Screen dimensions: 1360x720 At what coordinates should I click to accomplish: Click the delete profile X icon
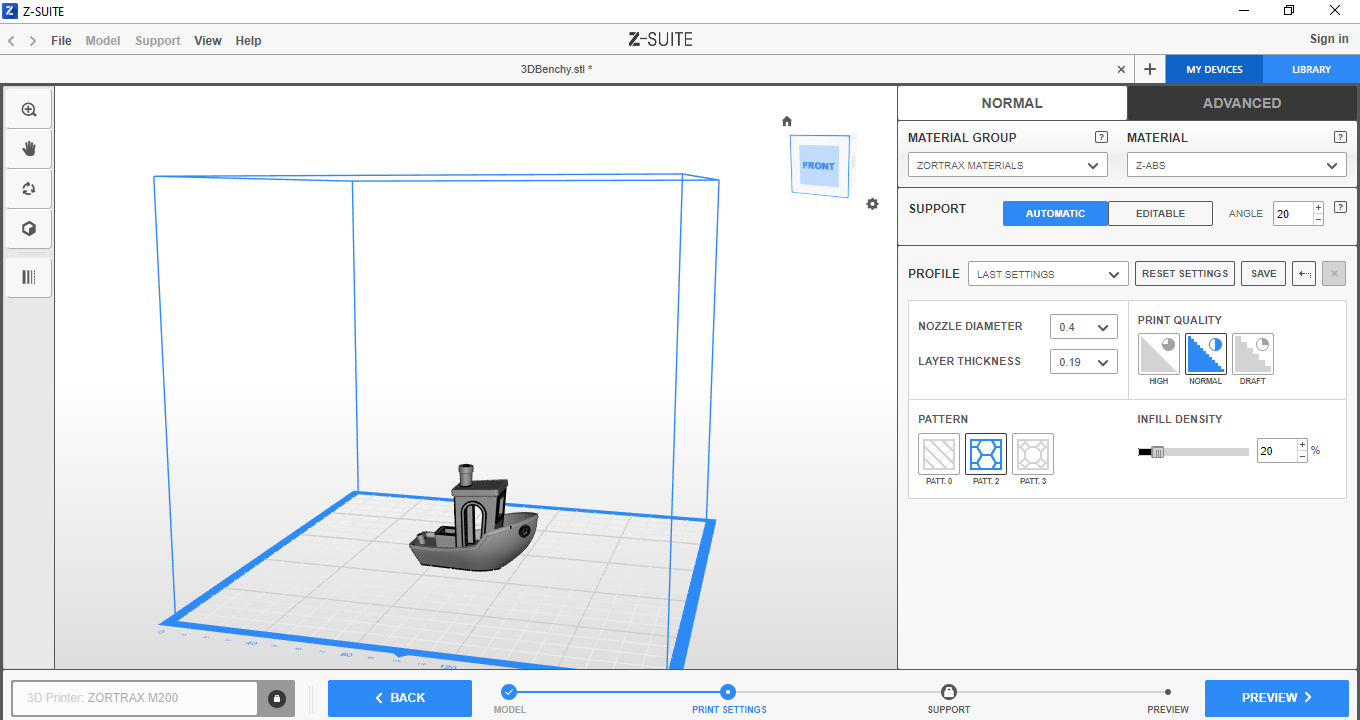click(x=1334, y=274)
